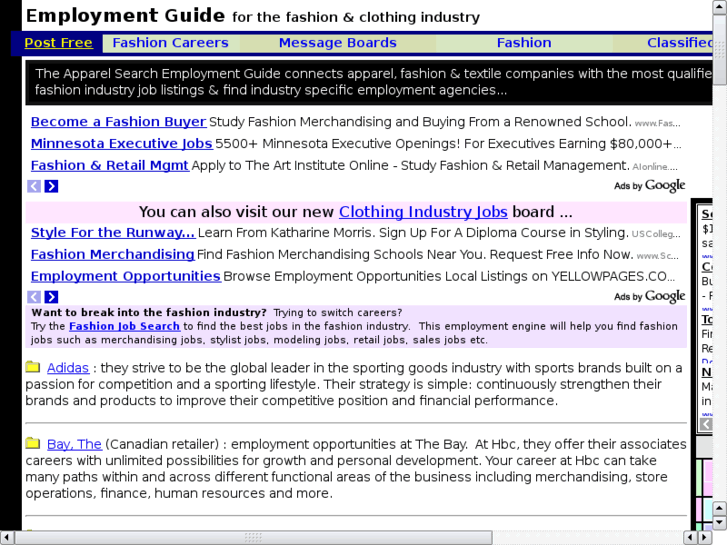The height and width of the screenshot is (545, 727).
Task: Click the previous arrow in first ad block
Action: tap(34, 186)
